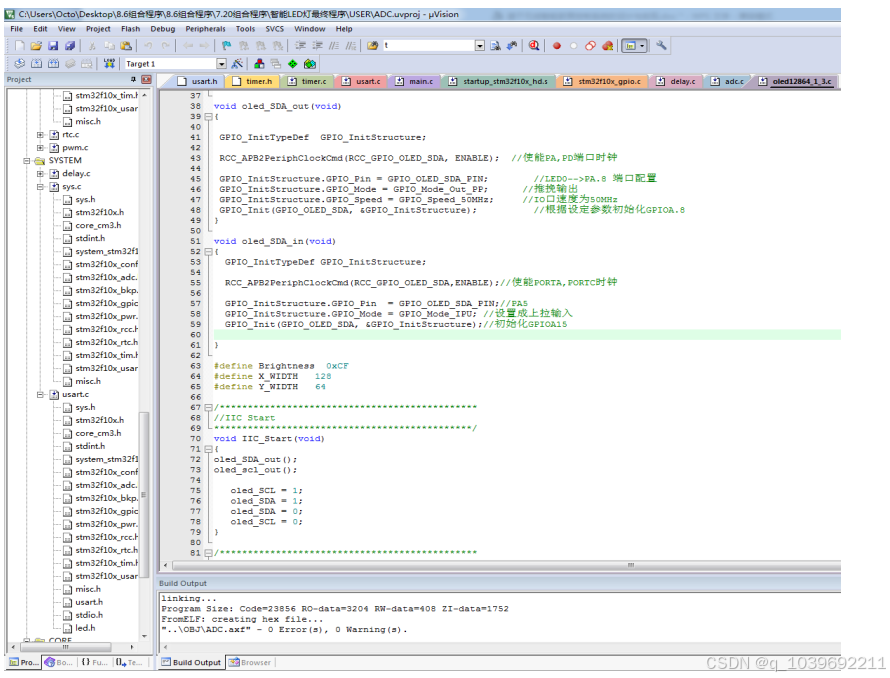Click the Rebuild all target files icon
This screenshot has width=890, height=678.
coord(53,64)
